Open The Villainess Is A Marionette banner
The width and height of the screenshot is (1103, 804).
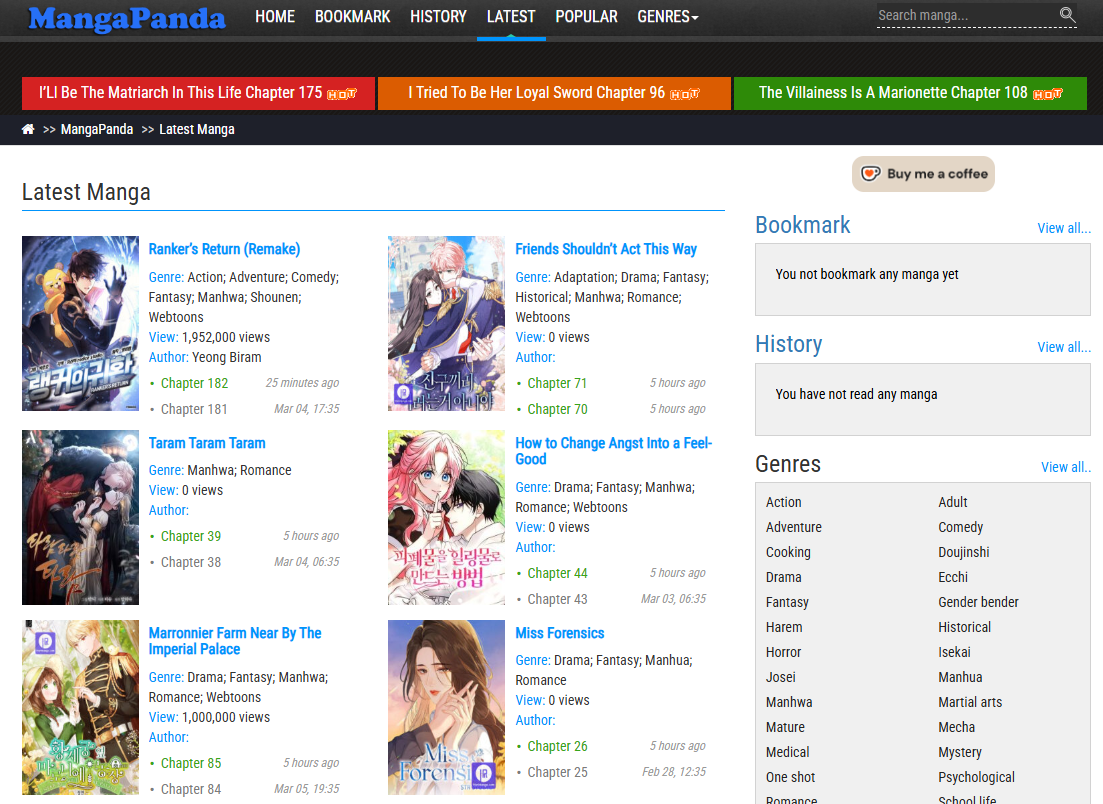tap(909, 93)
